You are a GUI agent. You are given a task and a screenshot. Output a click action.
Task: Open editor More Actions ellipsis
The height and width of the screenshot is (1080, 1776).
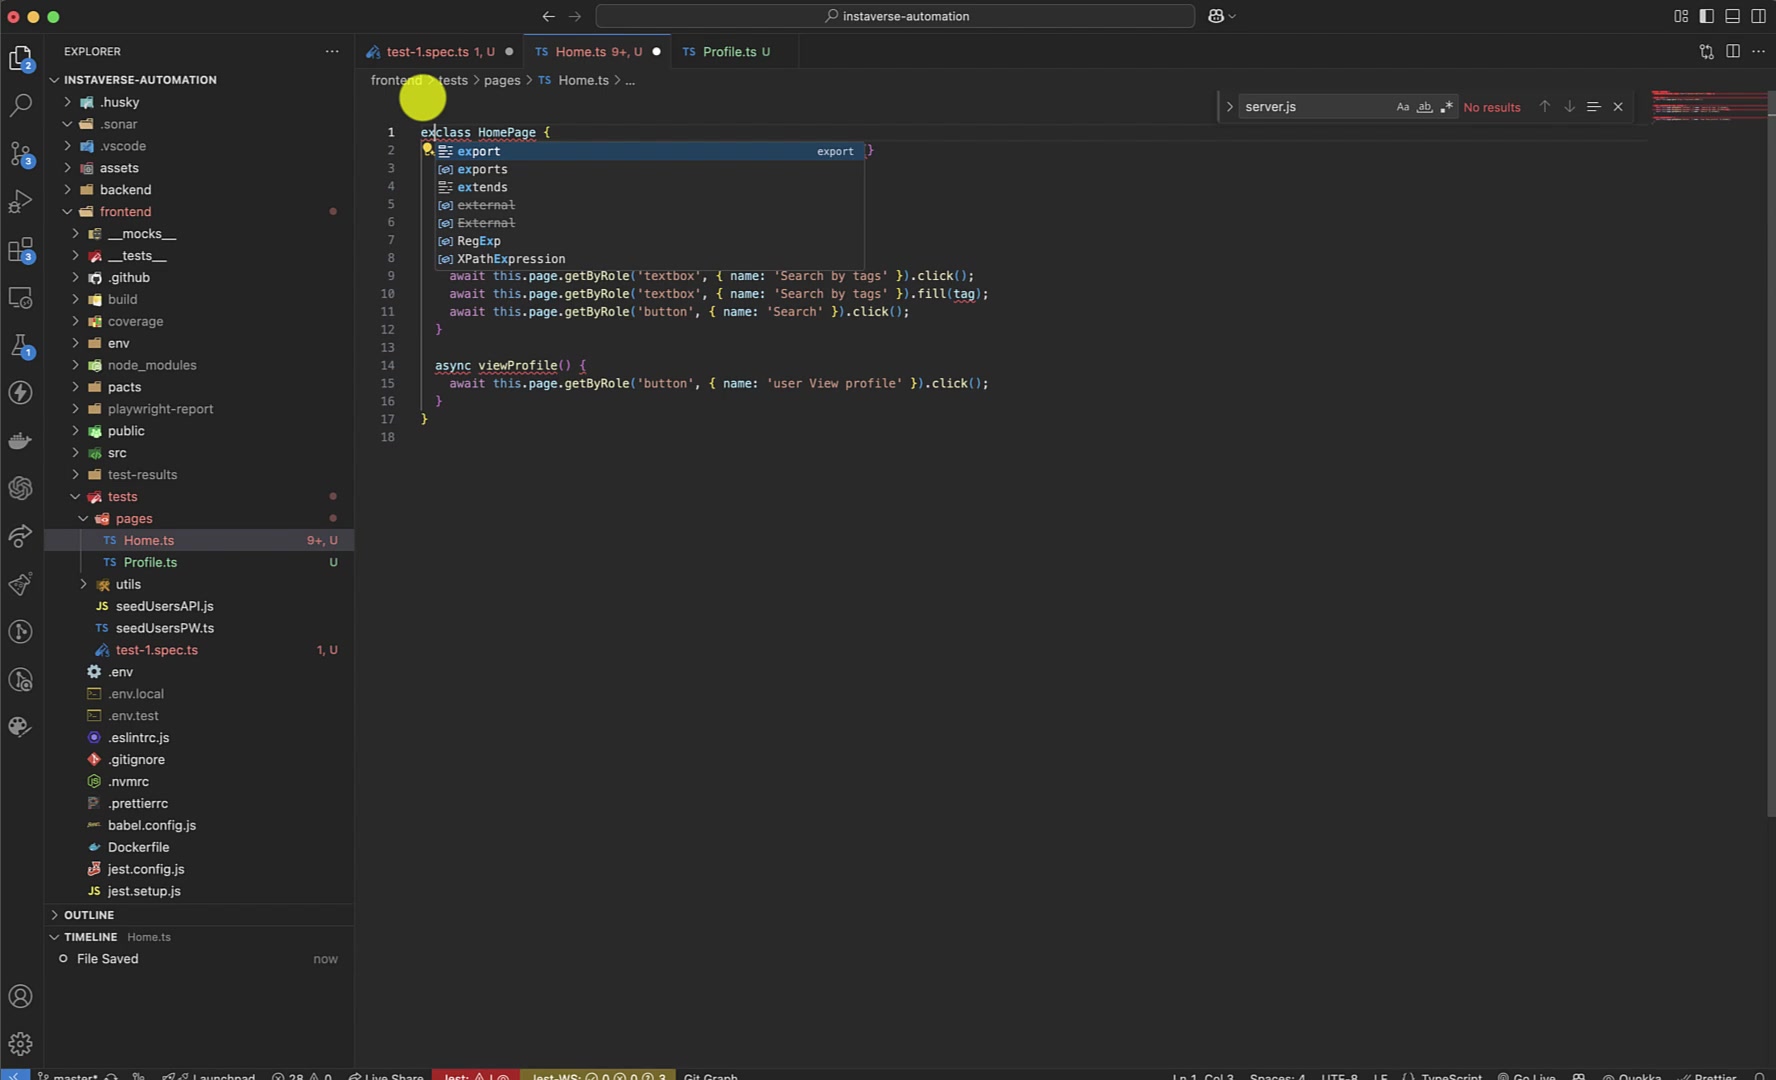1758,52
